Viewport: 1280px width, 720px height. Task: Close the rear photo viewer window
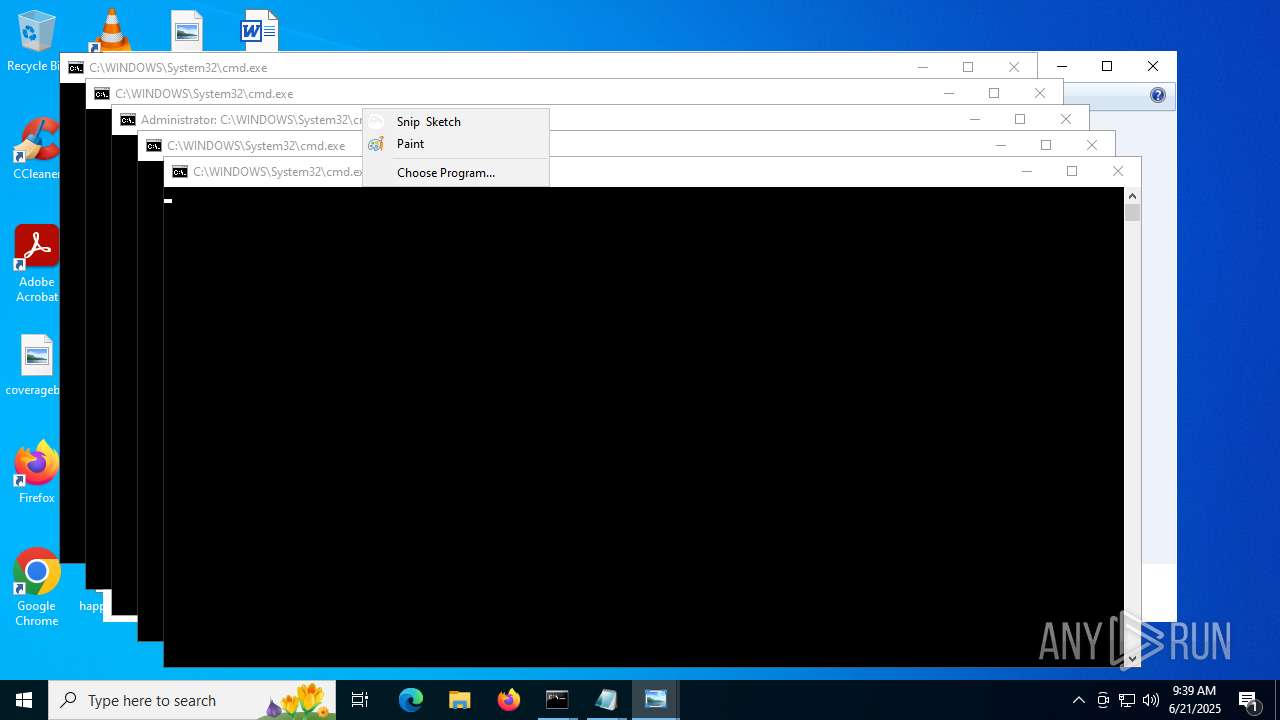click(1153, 66)
